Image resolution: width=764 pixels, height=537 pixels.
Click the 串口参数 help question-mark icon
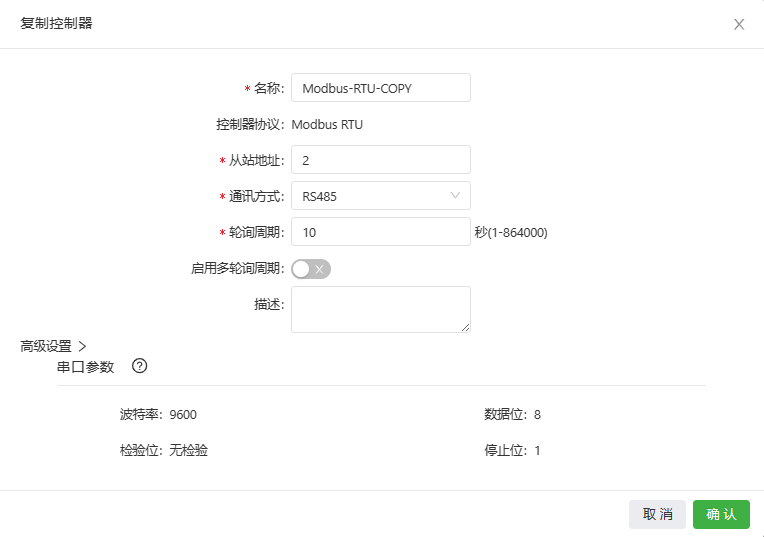click(x=140, y=366)
